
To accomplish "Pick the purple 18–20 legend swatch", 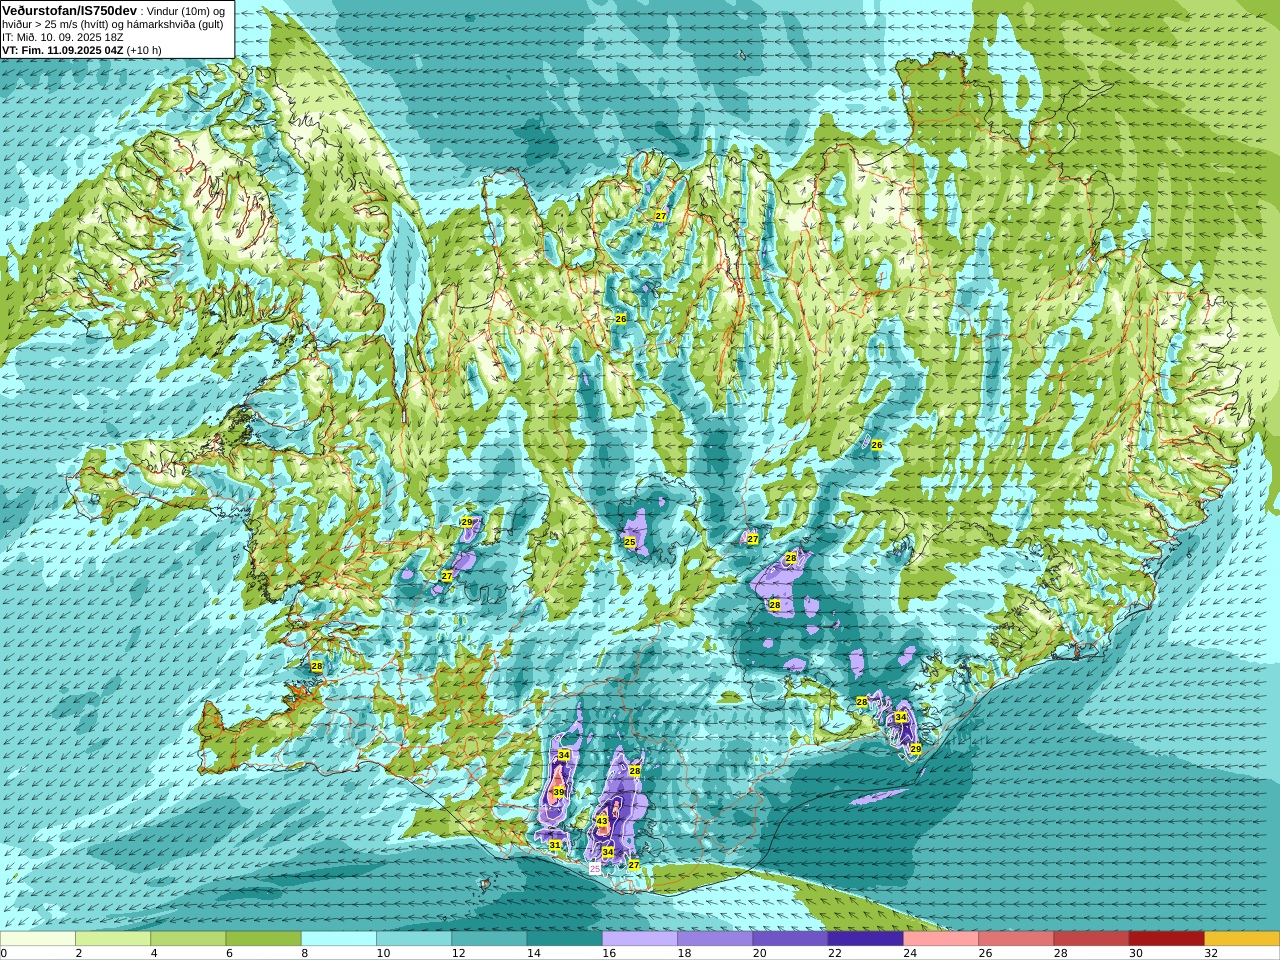I will tap(715, 939).
